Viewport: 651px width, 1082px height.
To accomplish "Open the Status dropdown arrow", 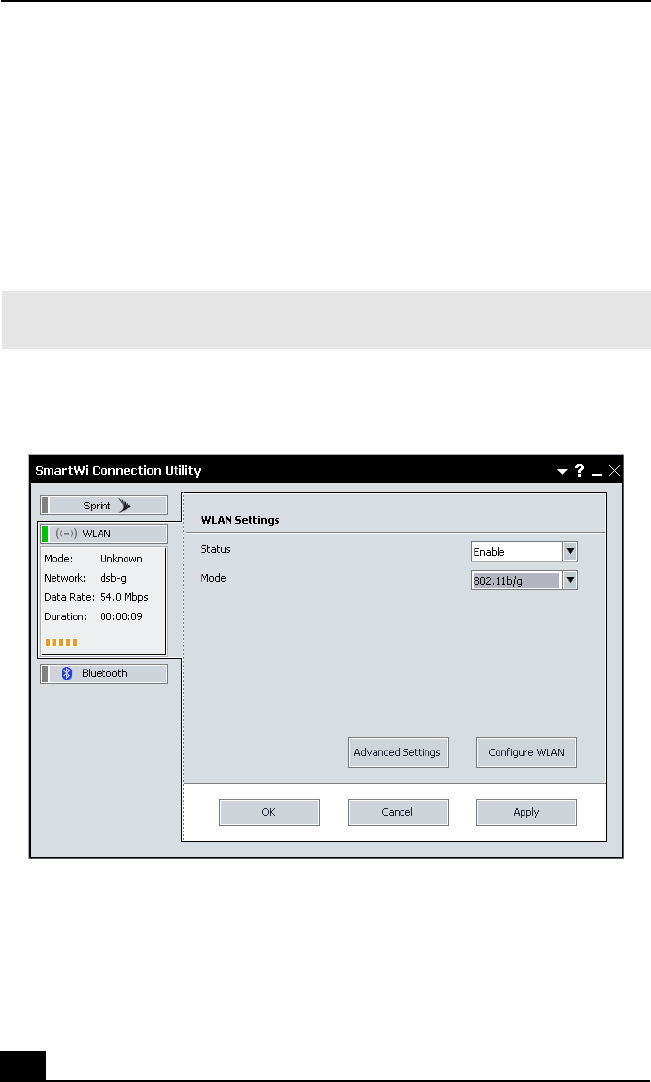I will (x=570, y=551).
